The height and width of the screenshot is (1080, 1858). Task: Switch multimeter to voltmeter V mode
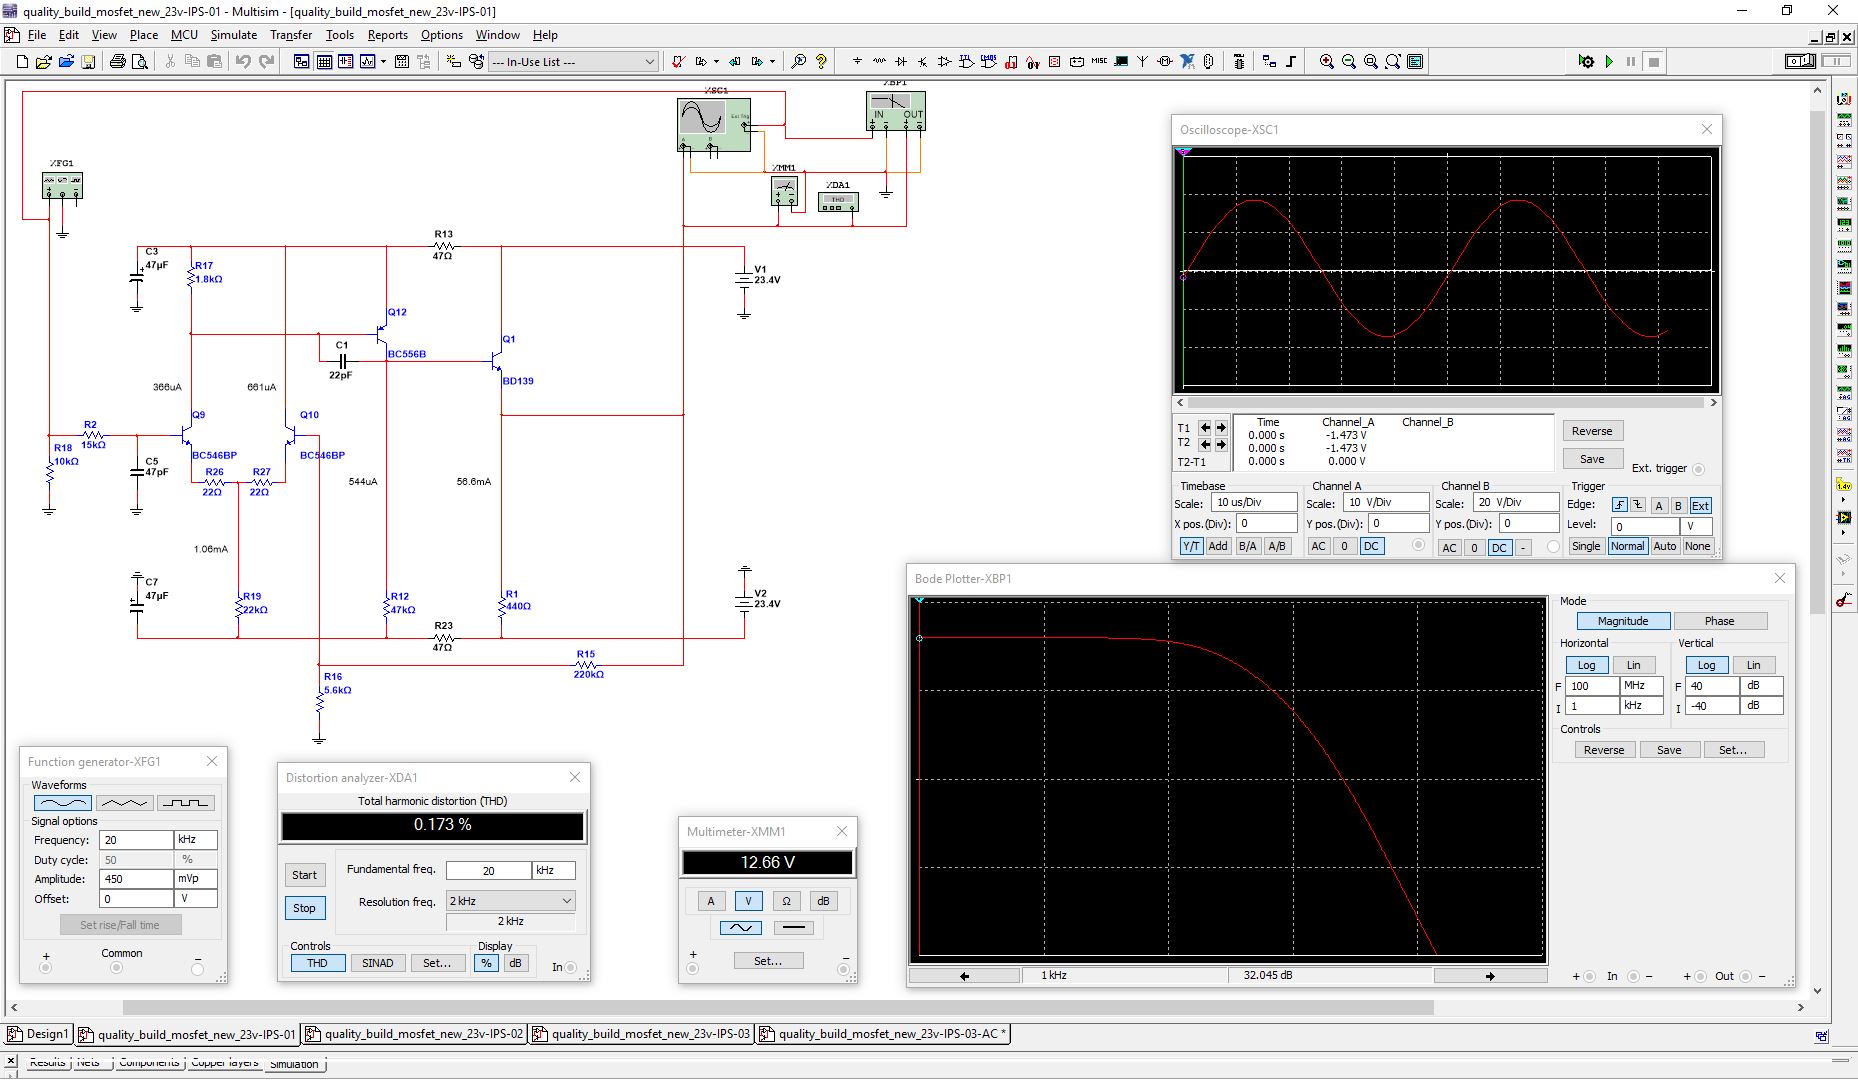[748, 901]
